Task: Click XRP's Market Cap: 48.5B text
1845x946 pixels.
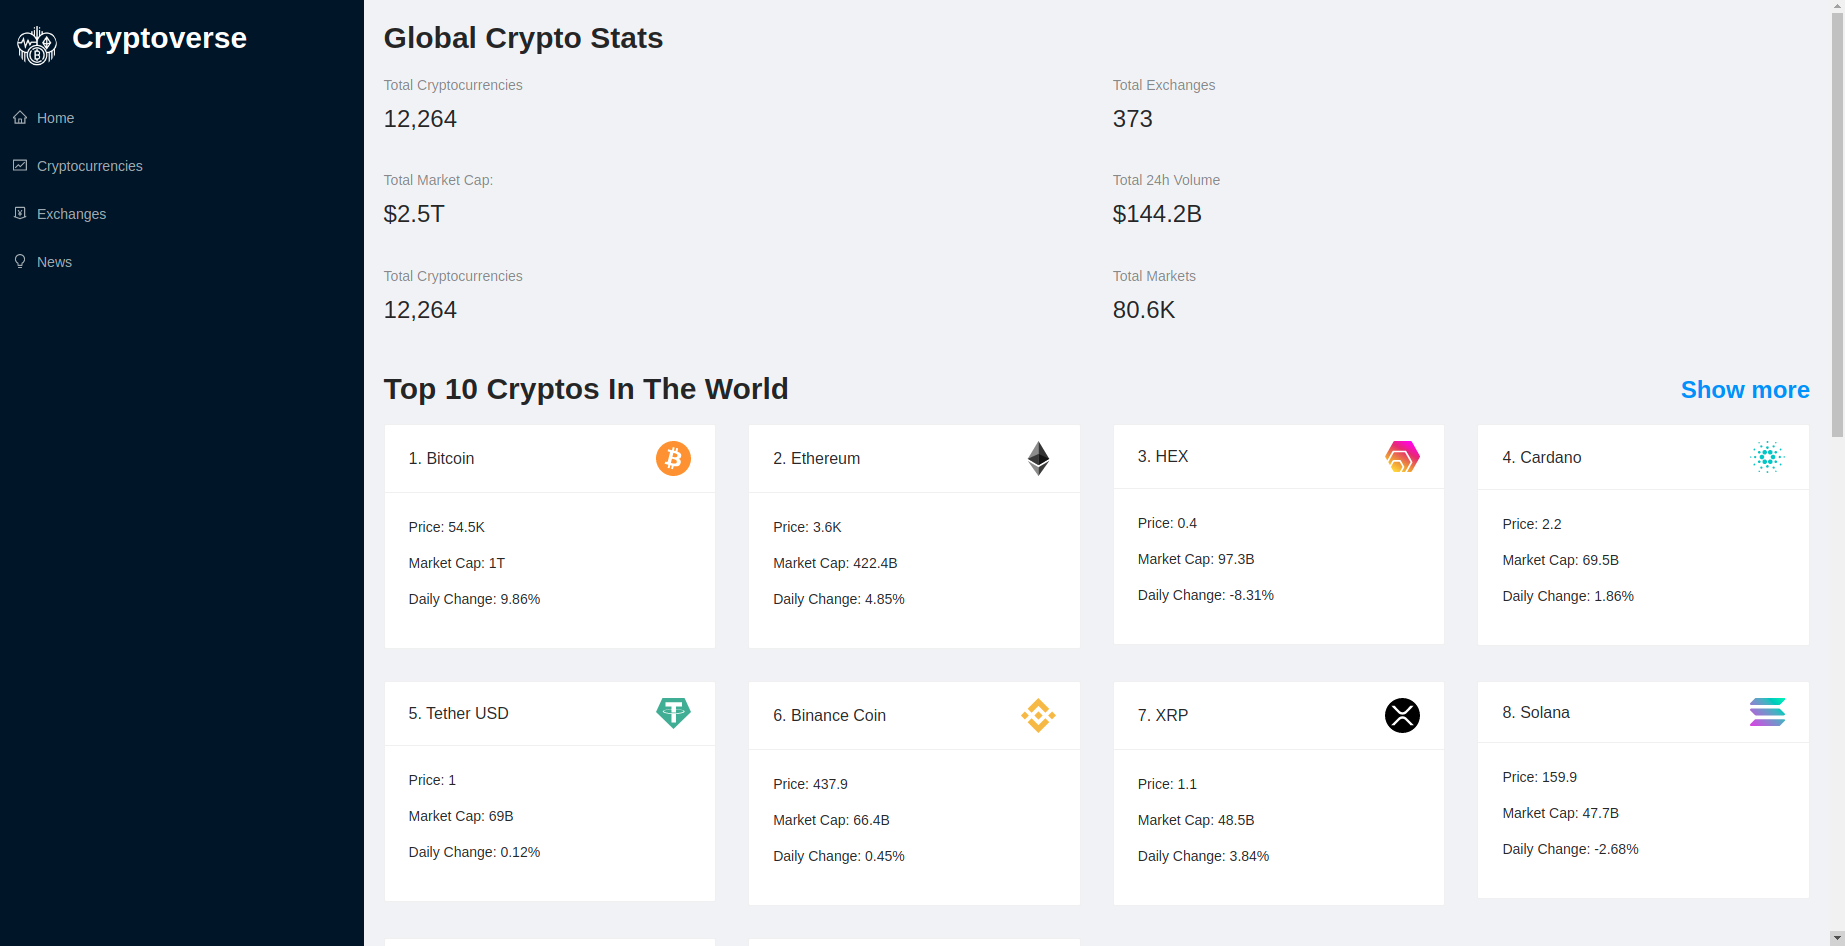Action: pos(1196,820)
